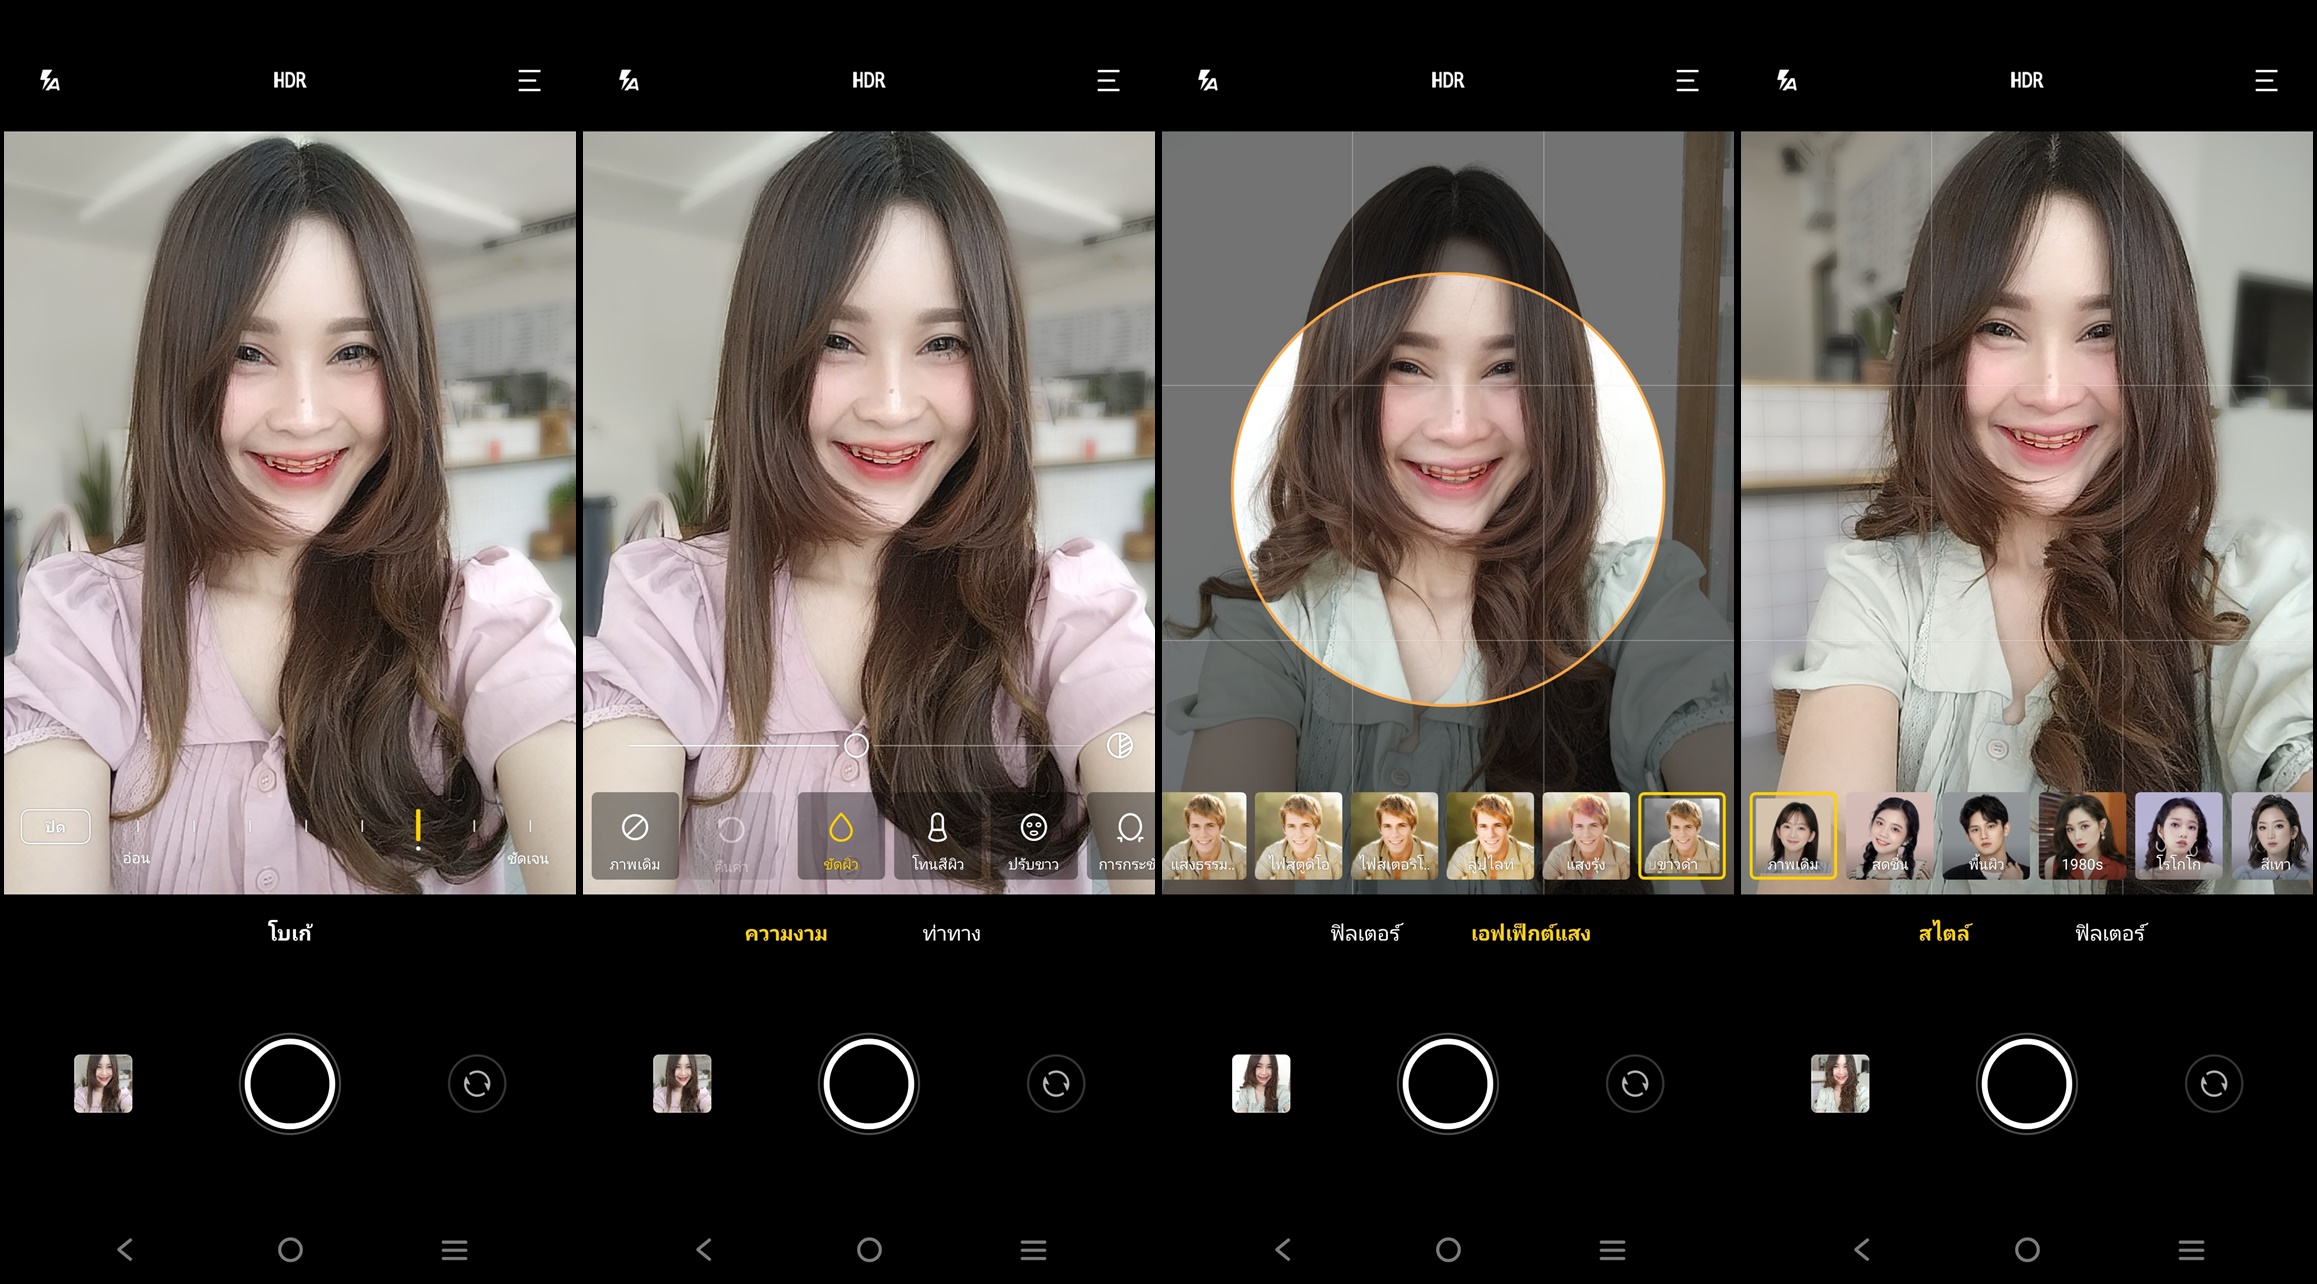This screenshot has width=2317, height=1284.
Task: Tap Android back under the สไตล์ screen
Action: click(1862, 1249)
